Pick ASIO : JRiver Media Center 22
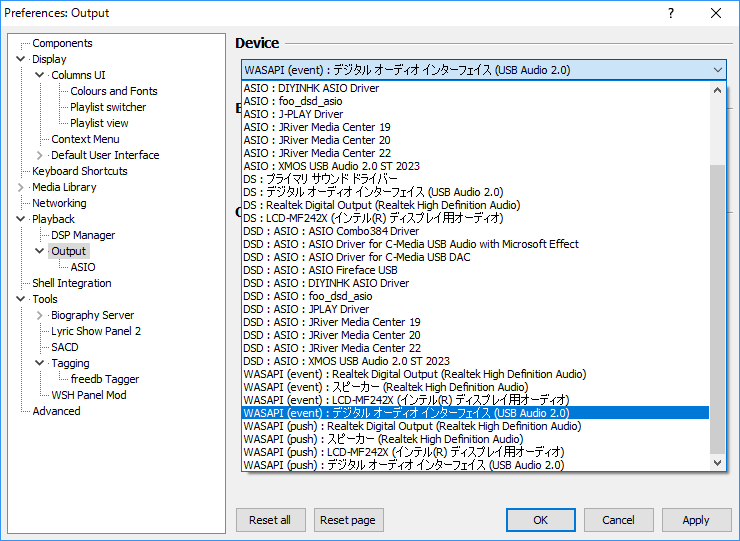Viewport: 740px width, 541px height. [x=475, y=153]
